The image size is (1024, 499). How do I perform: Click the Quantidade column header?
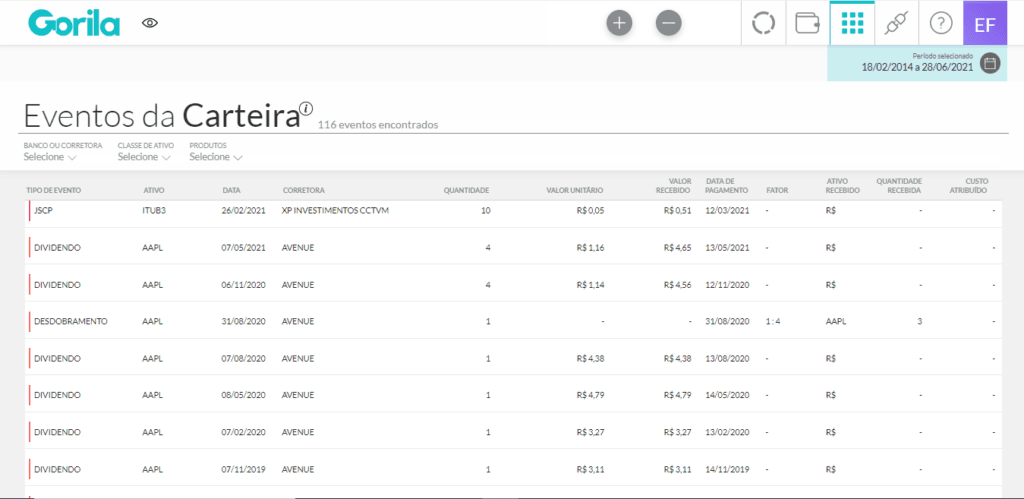466,191
